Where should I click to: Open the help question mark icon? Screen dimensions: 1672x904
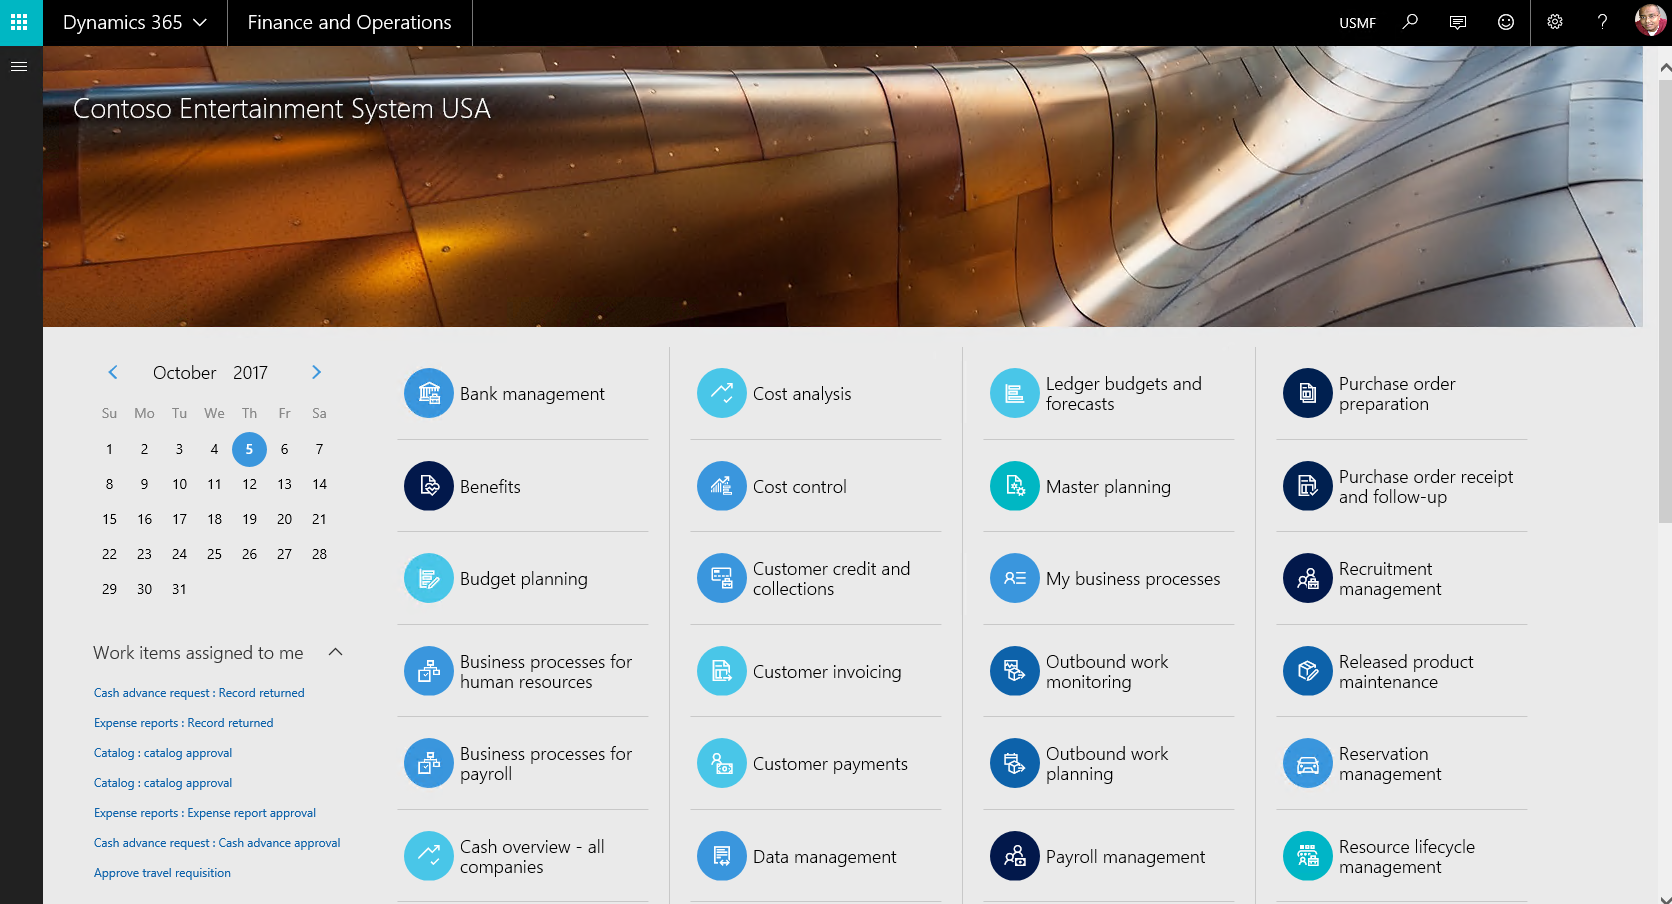tap(1603, 22)
